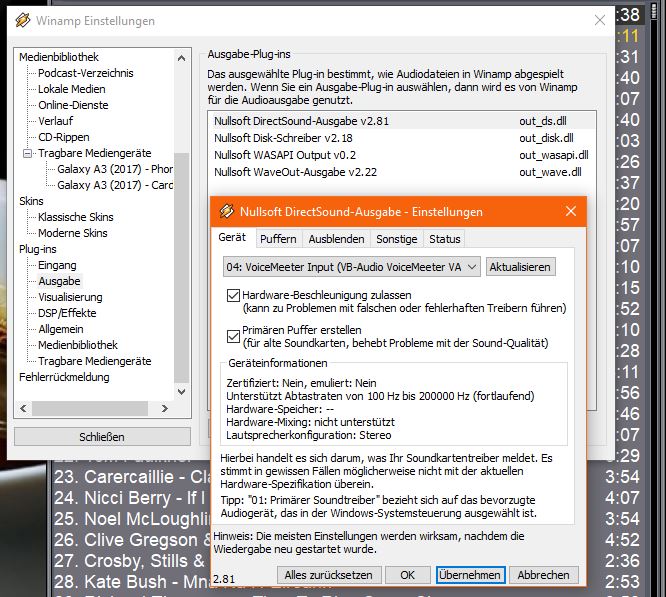Select Online-Dienste tree item
Screen dimensions: 666x597
(x=73, y=105)
